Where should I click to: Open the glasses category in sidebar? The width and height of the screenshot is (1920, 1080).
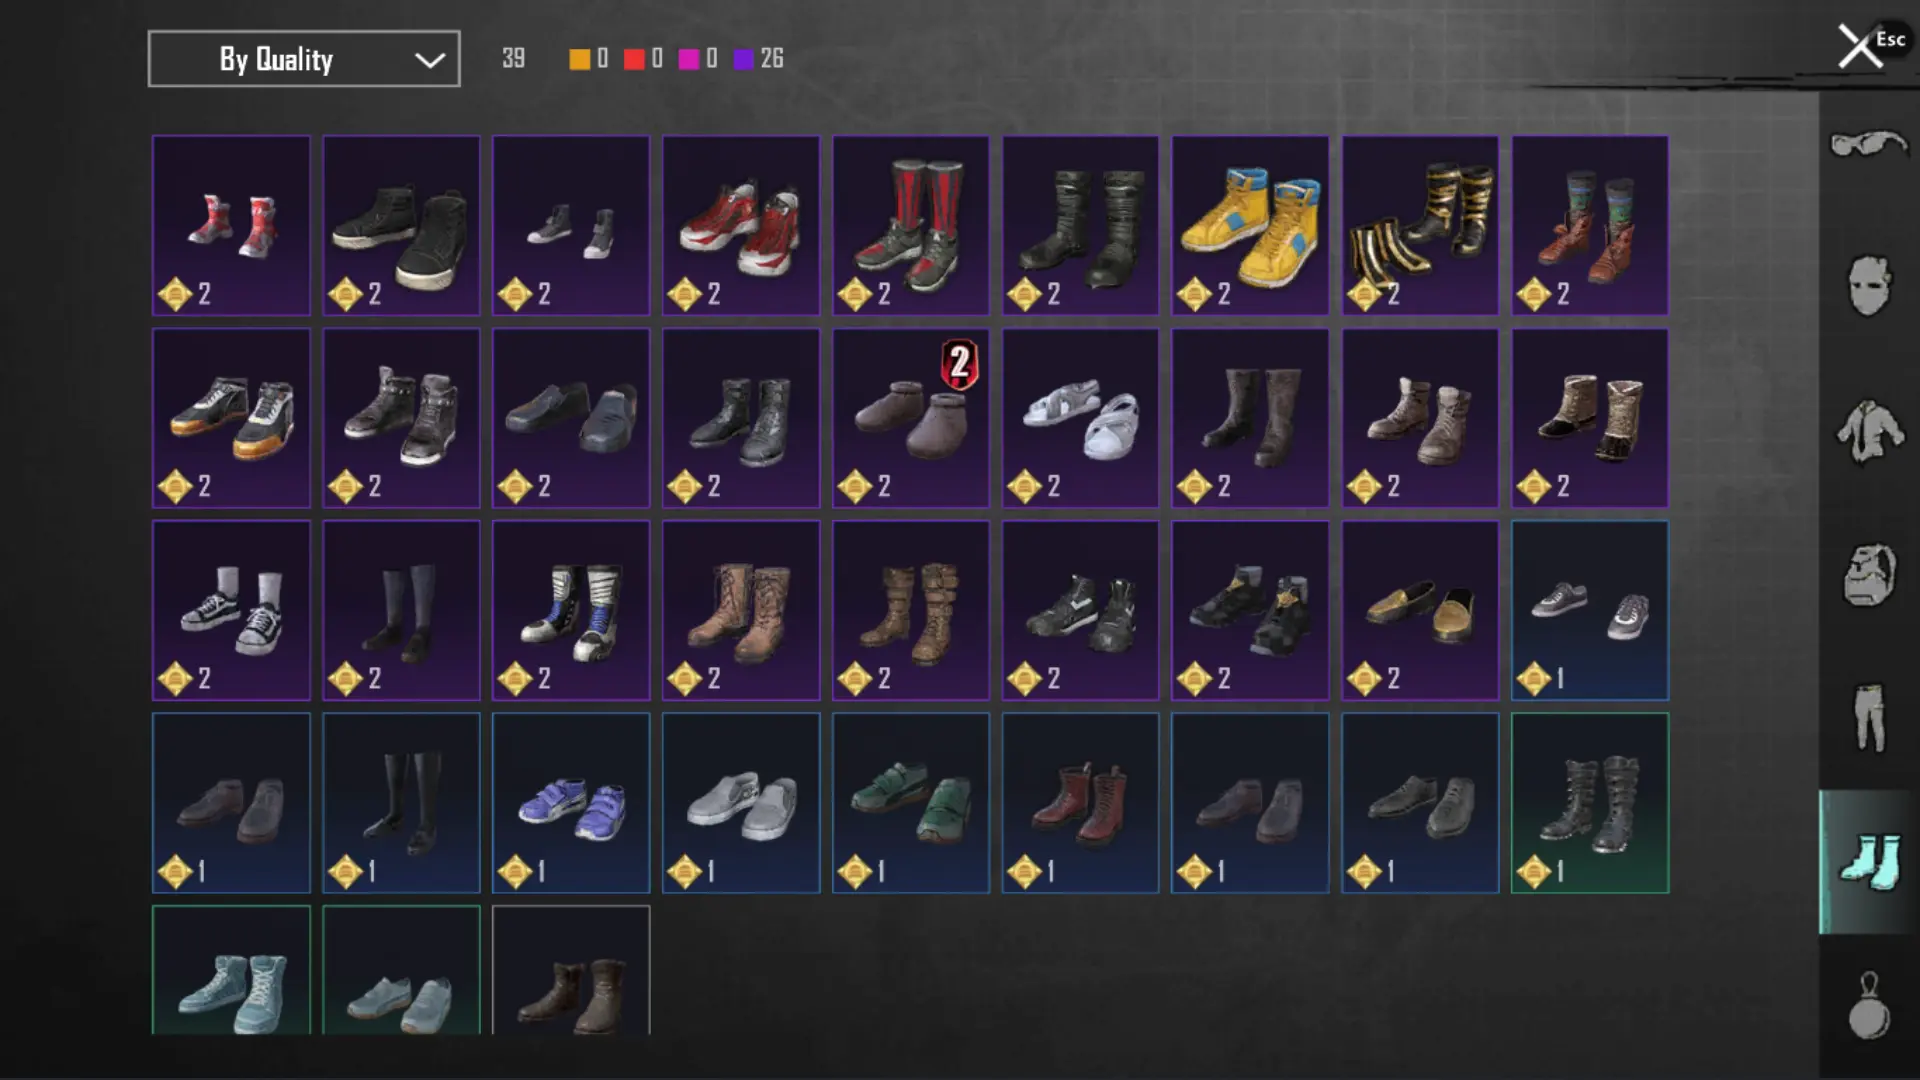(x=1868, y=146)
